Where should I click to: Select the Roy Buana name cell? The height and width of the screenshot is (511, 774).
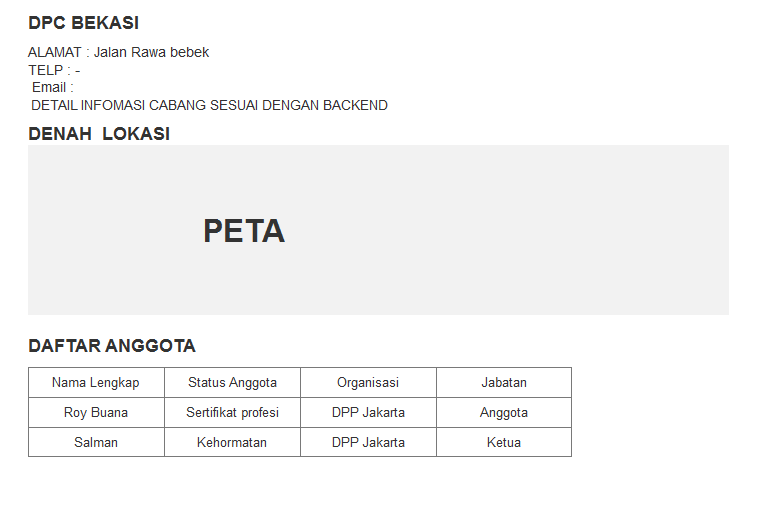pyautogui.click(x=96, y=412)
